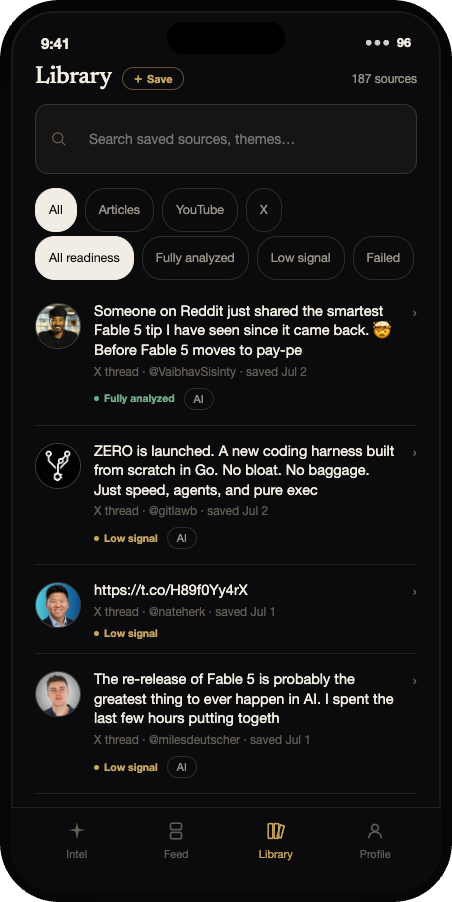Expand the Fable 5 Reddit tip chevron
The width and height of the screenshot is (452, 902).
tap(414, 312)
